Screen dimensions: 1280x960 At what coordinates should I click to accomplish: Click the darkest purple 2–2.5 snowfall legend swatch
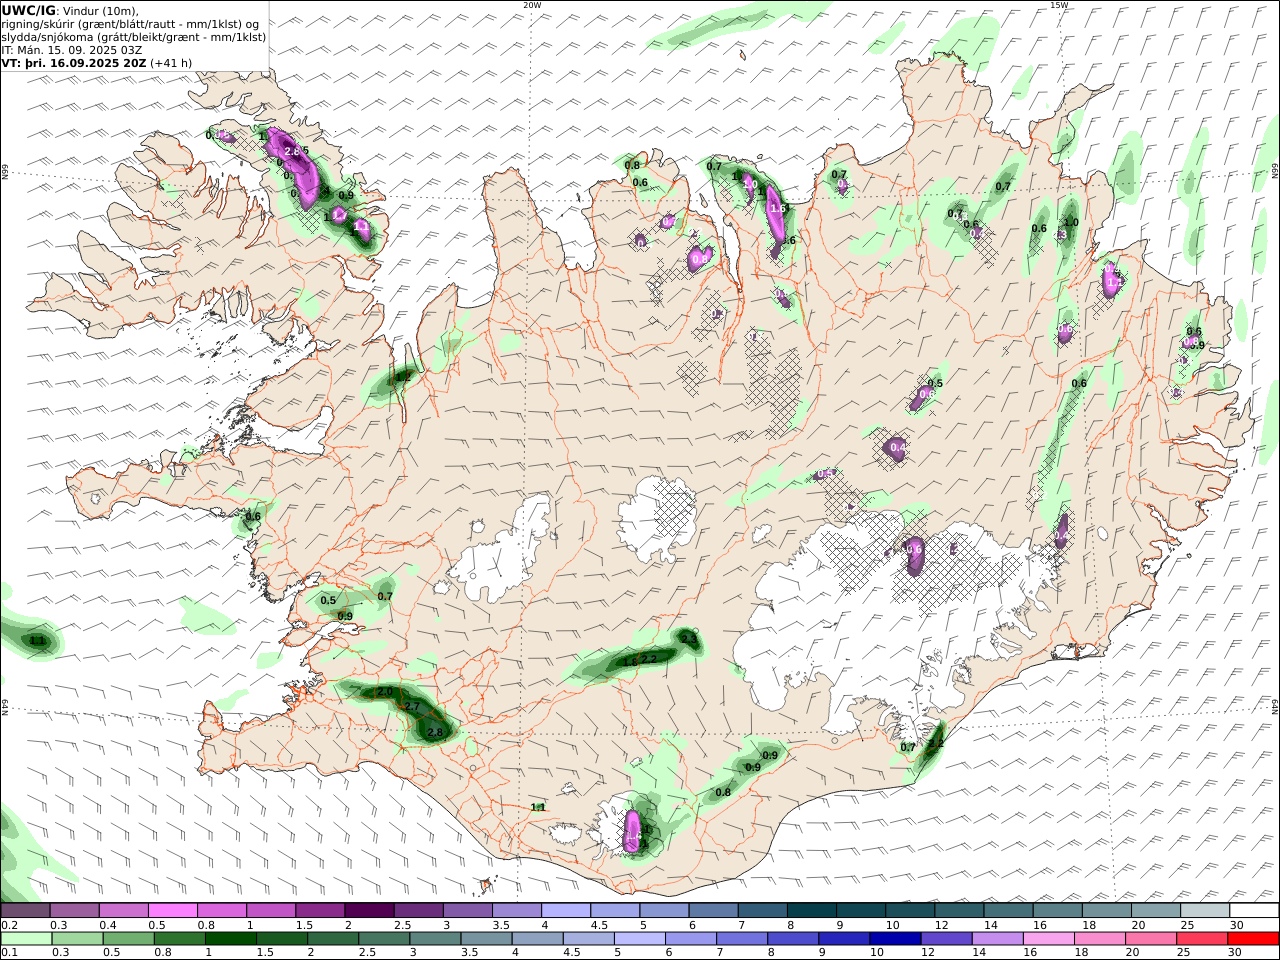point(369,910)
